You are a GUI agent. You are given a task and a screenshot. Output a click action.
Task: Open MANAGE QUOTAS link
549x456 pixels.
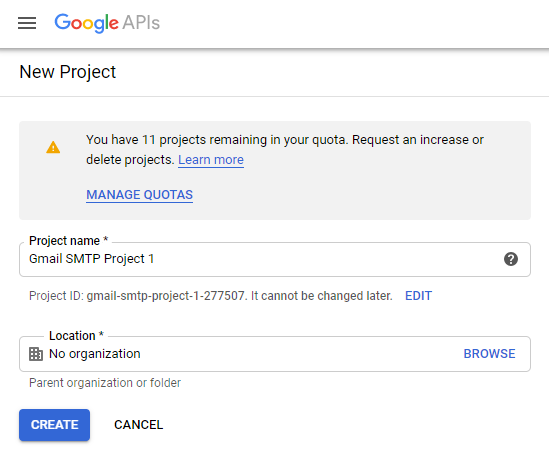tap(139, 195)
